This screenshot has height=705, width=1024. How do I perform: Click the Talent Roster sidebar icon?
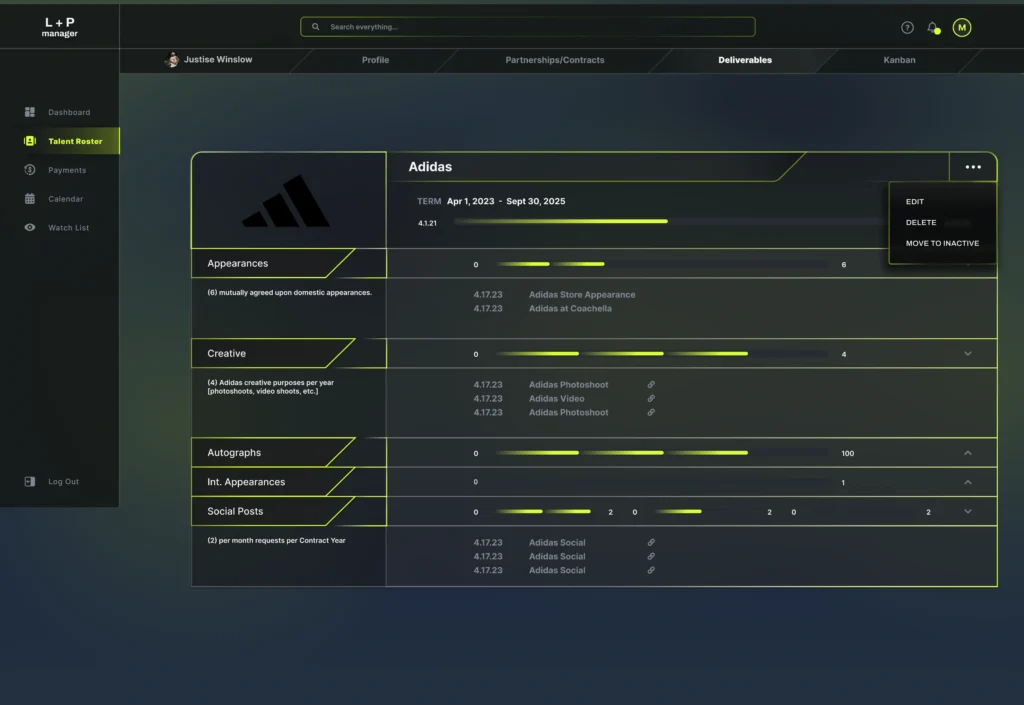coord(29,141)
